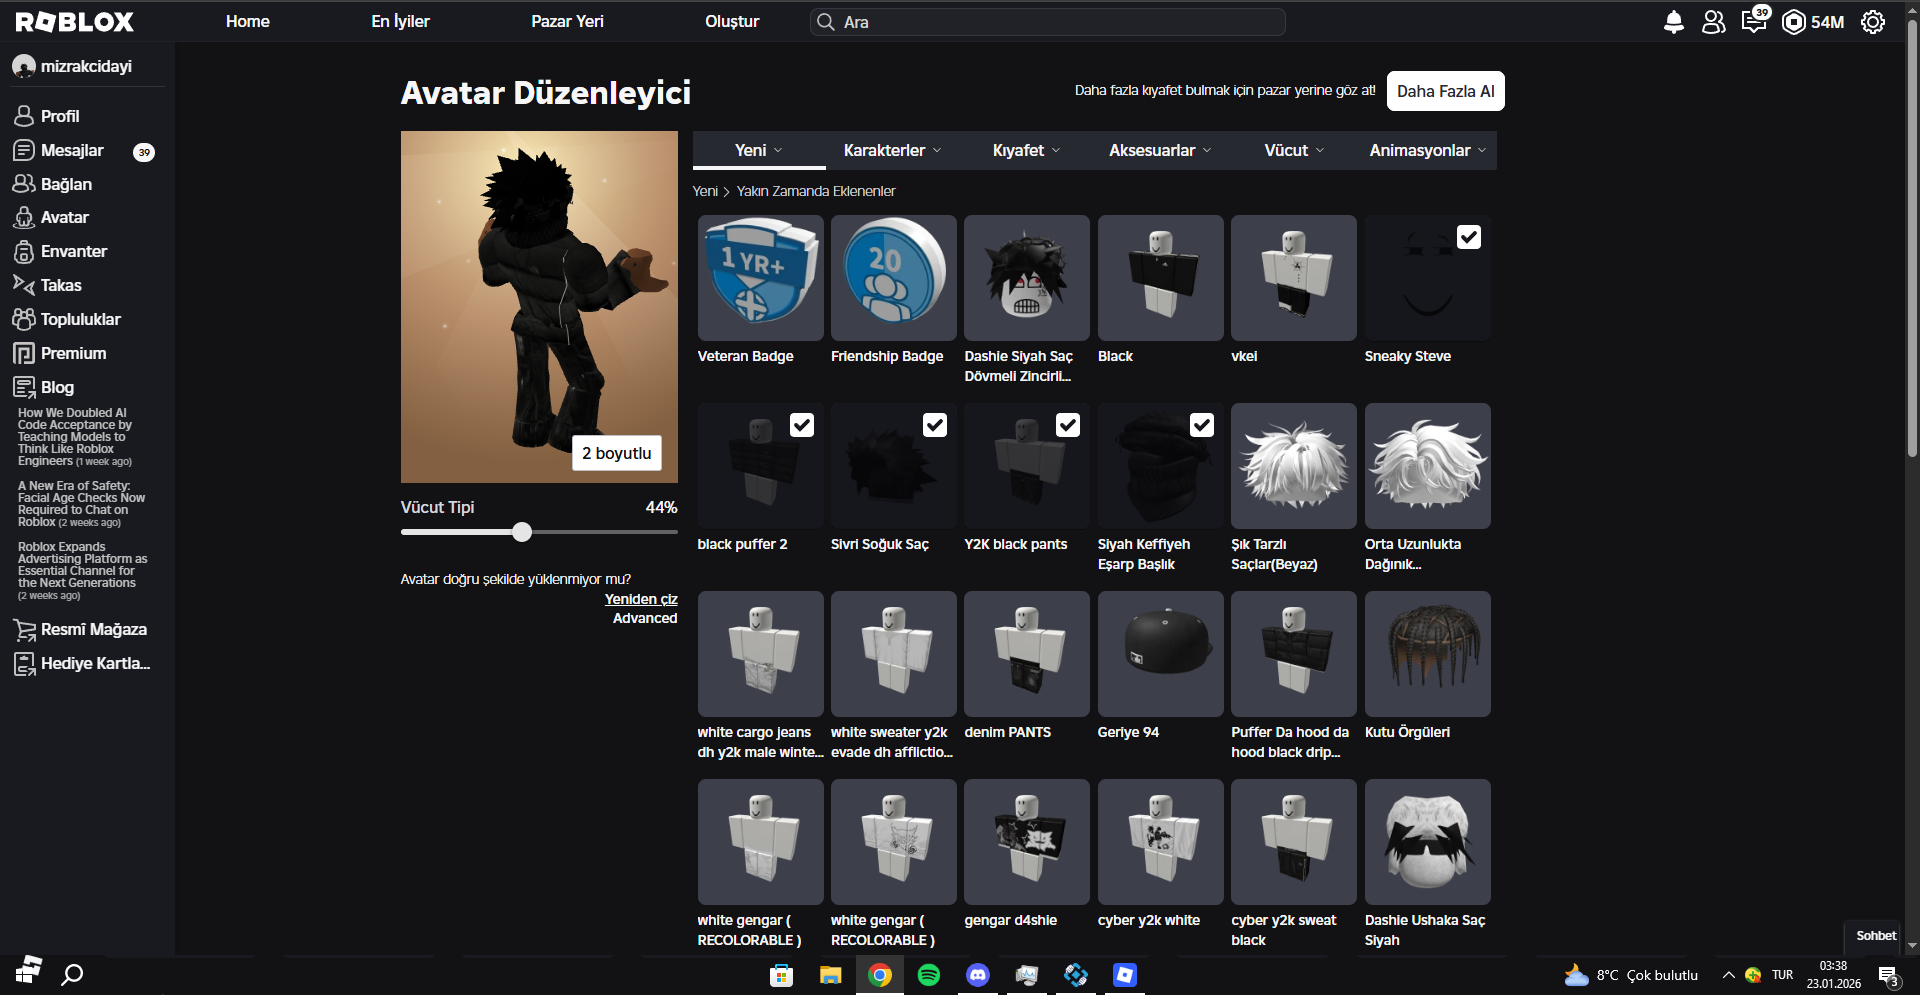Uncheck the Sivri Soğuk Saç checkbox
Image resolution: width=1920 pixels, height=995 pixels.
[935, 425]
